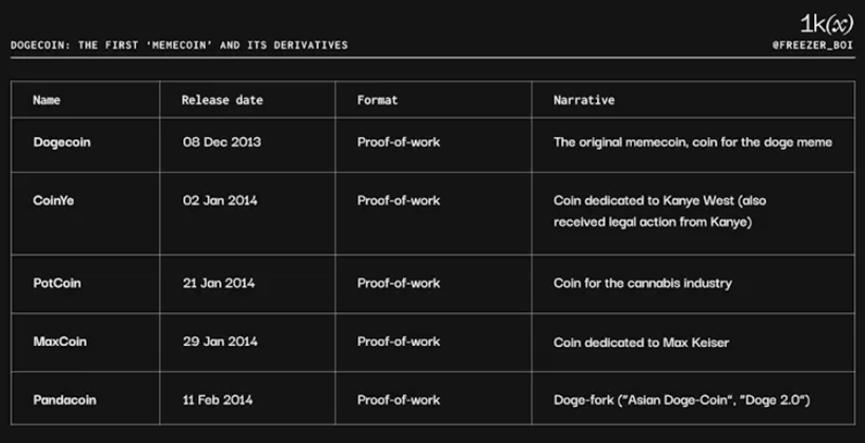Click the 11 Feb 2014 release date

217,400
